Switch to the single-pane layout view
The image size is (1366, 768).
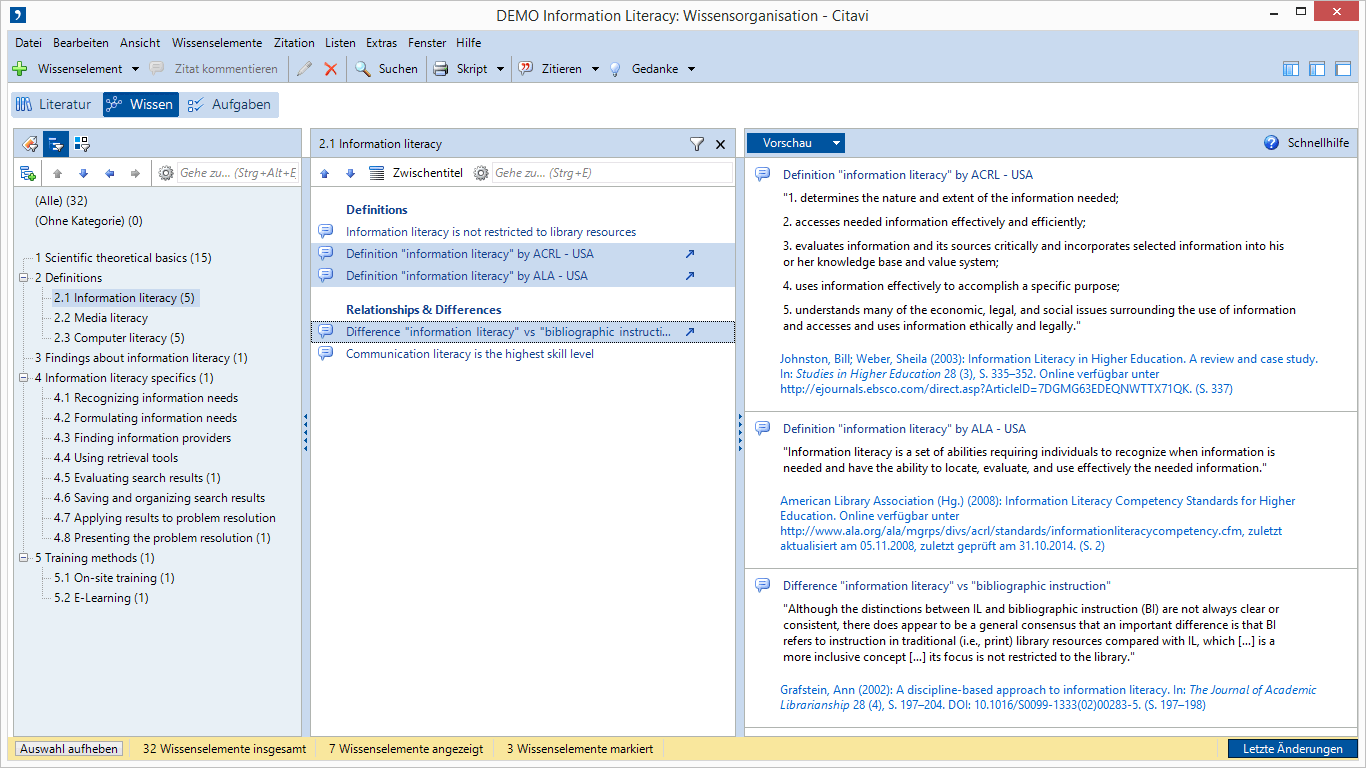(1343, 69)
